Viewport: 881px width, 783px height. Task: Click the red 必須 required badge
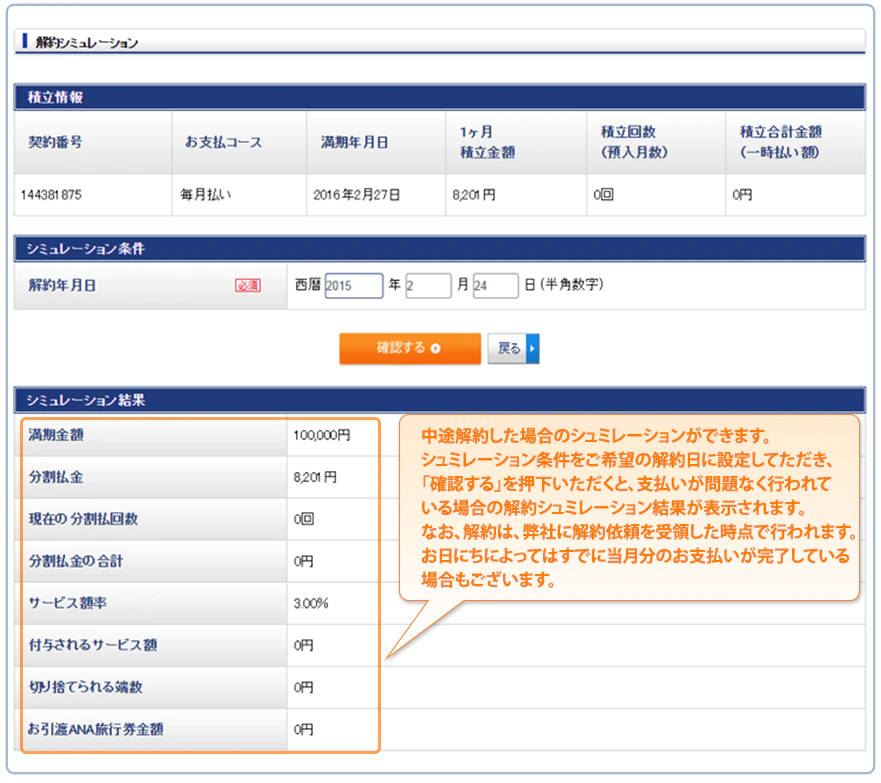(x=247, y=286)
